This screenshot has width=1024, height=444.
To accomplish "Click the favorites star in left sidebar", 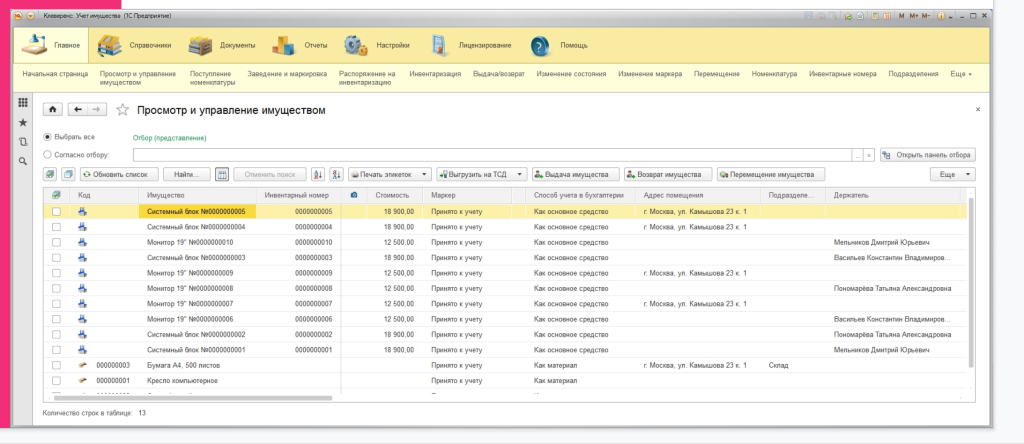I will [23, 122].
